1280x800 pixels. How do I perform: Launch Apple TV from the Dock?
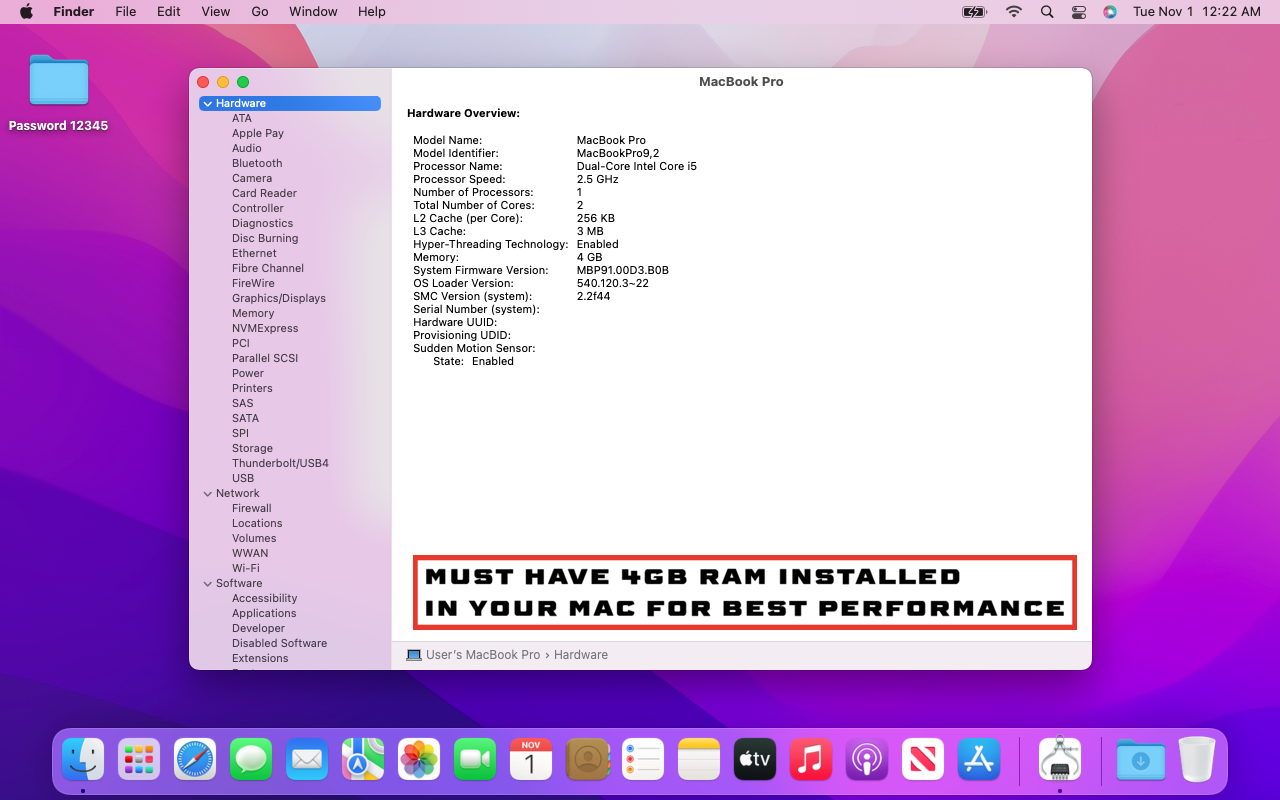(755, 760)
